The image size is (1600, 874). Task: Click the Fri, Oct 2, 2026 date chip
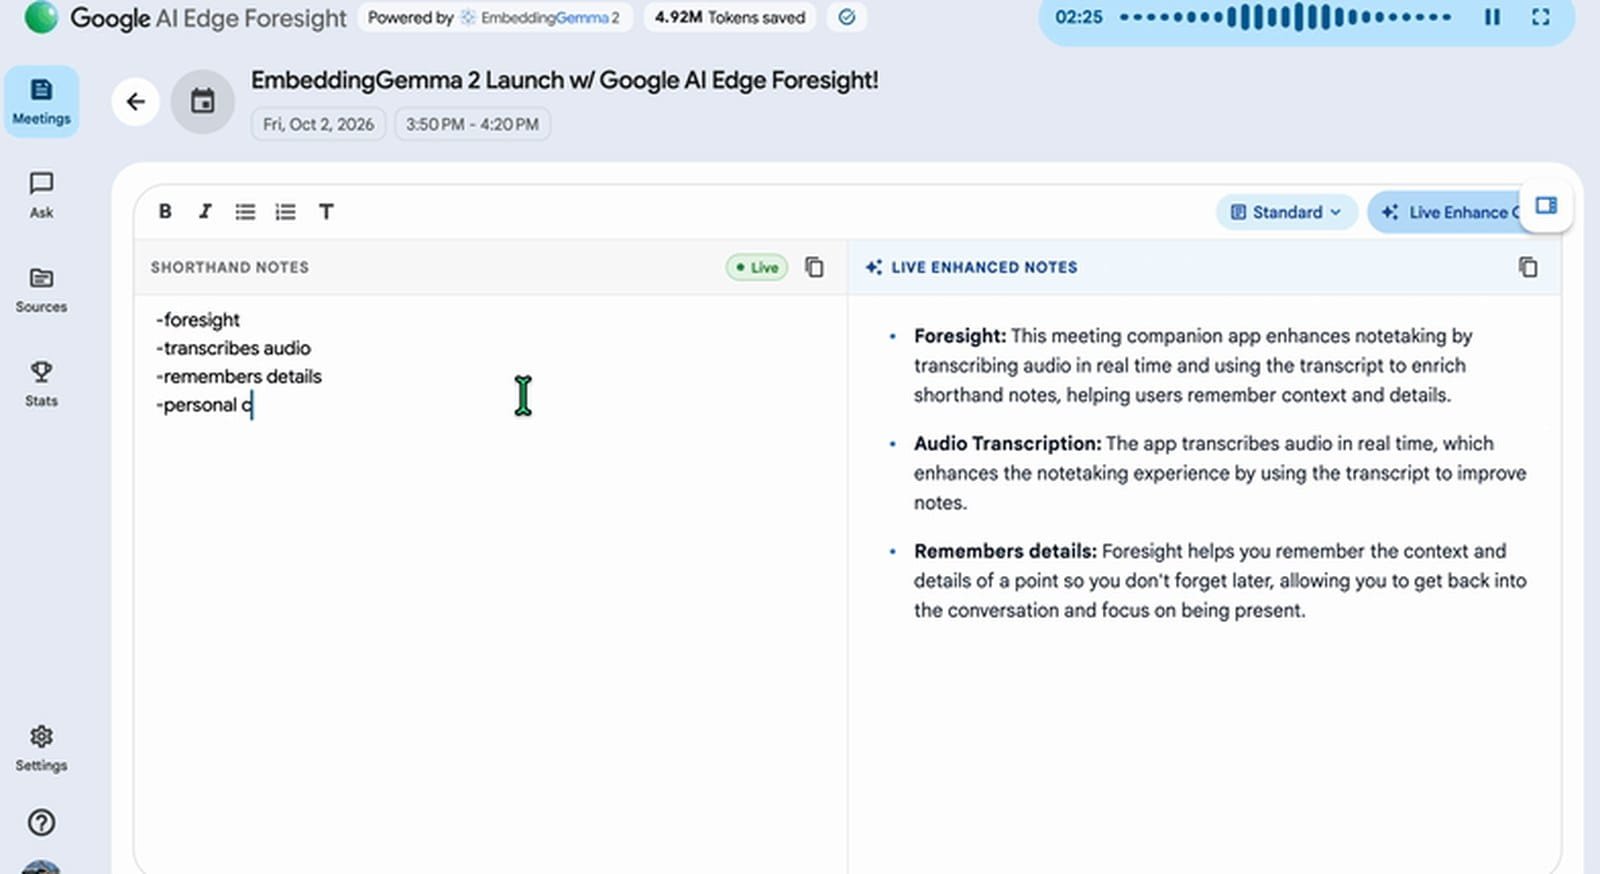click(x=318, y=124)
